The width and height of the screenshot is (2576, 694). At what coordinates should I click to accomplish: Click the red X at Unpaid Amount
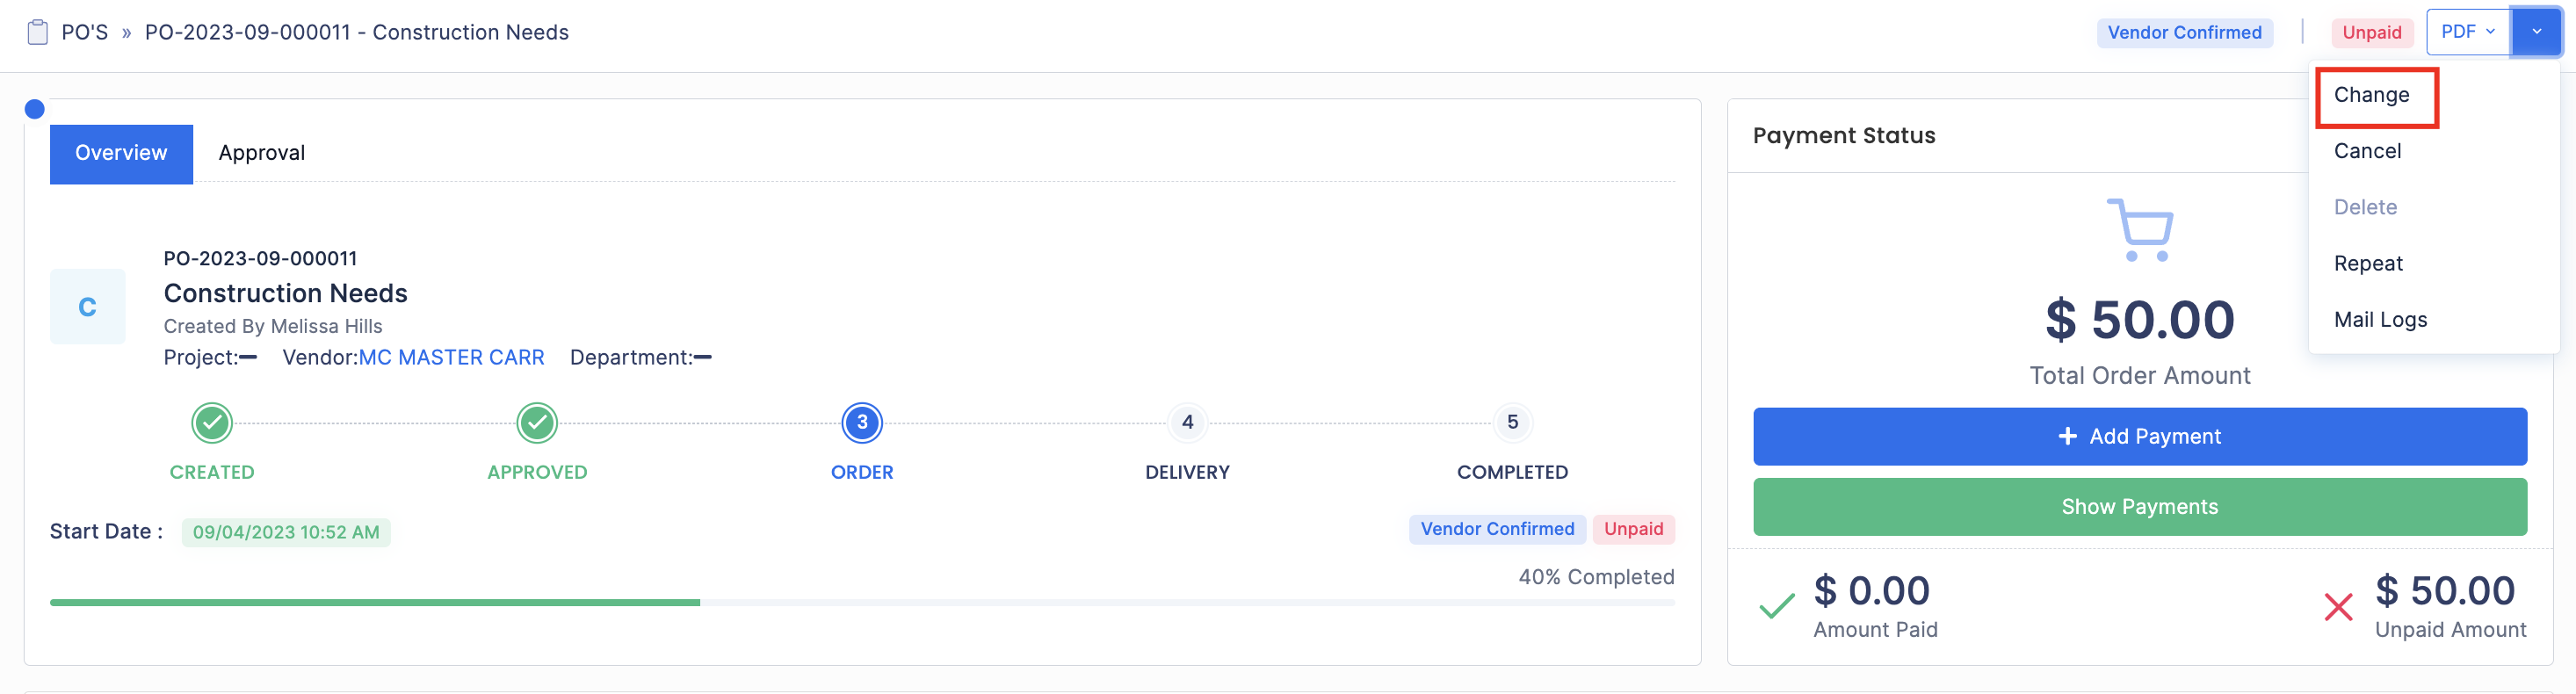(2338, 606)
